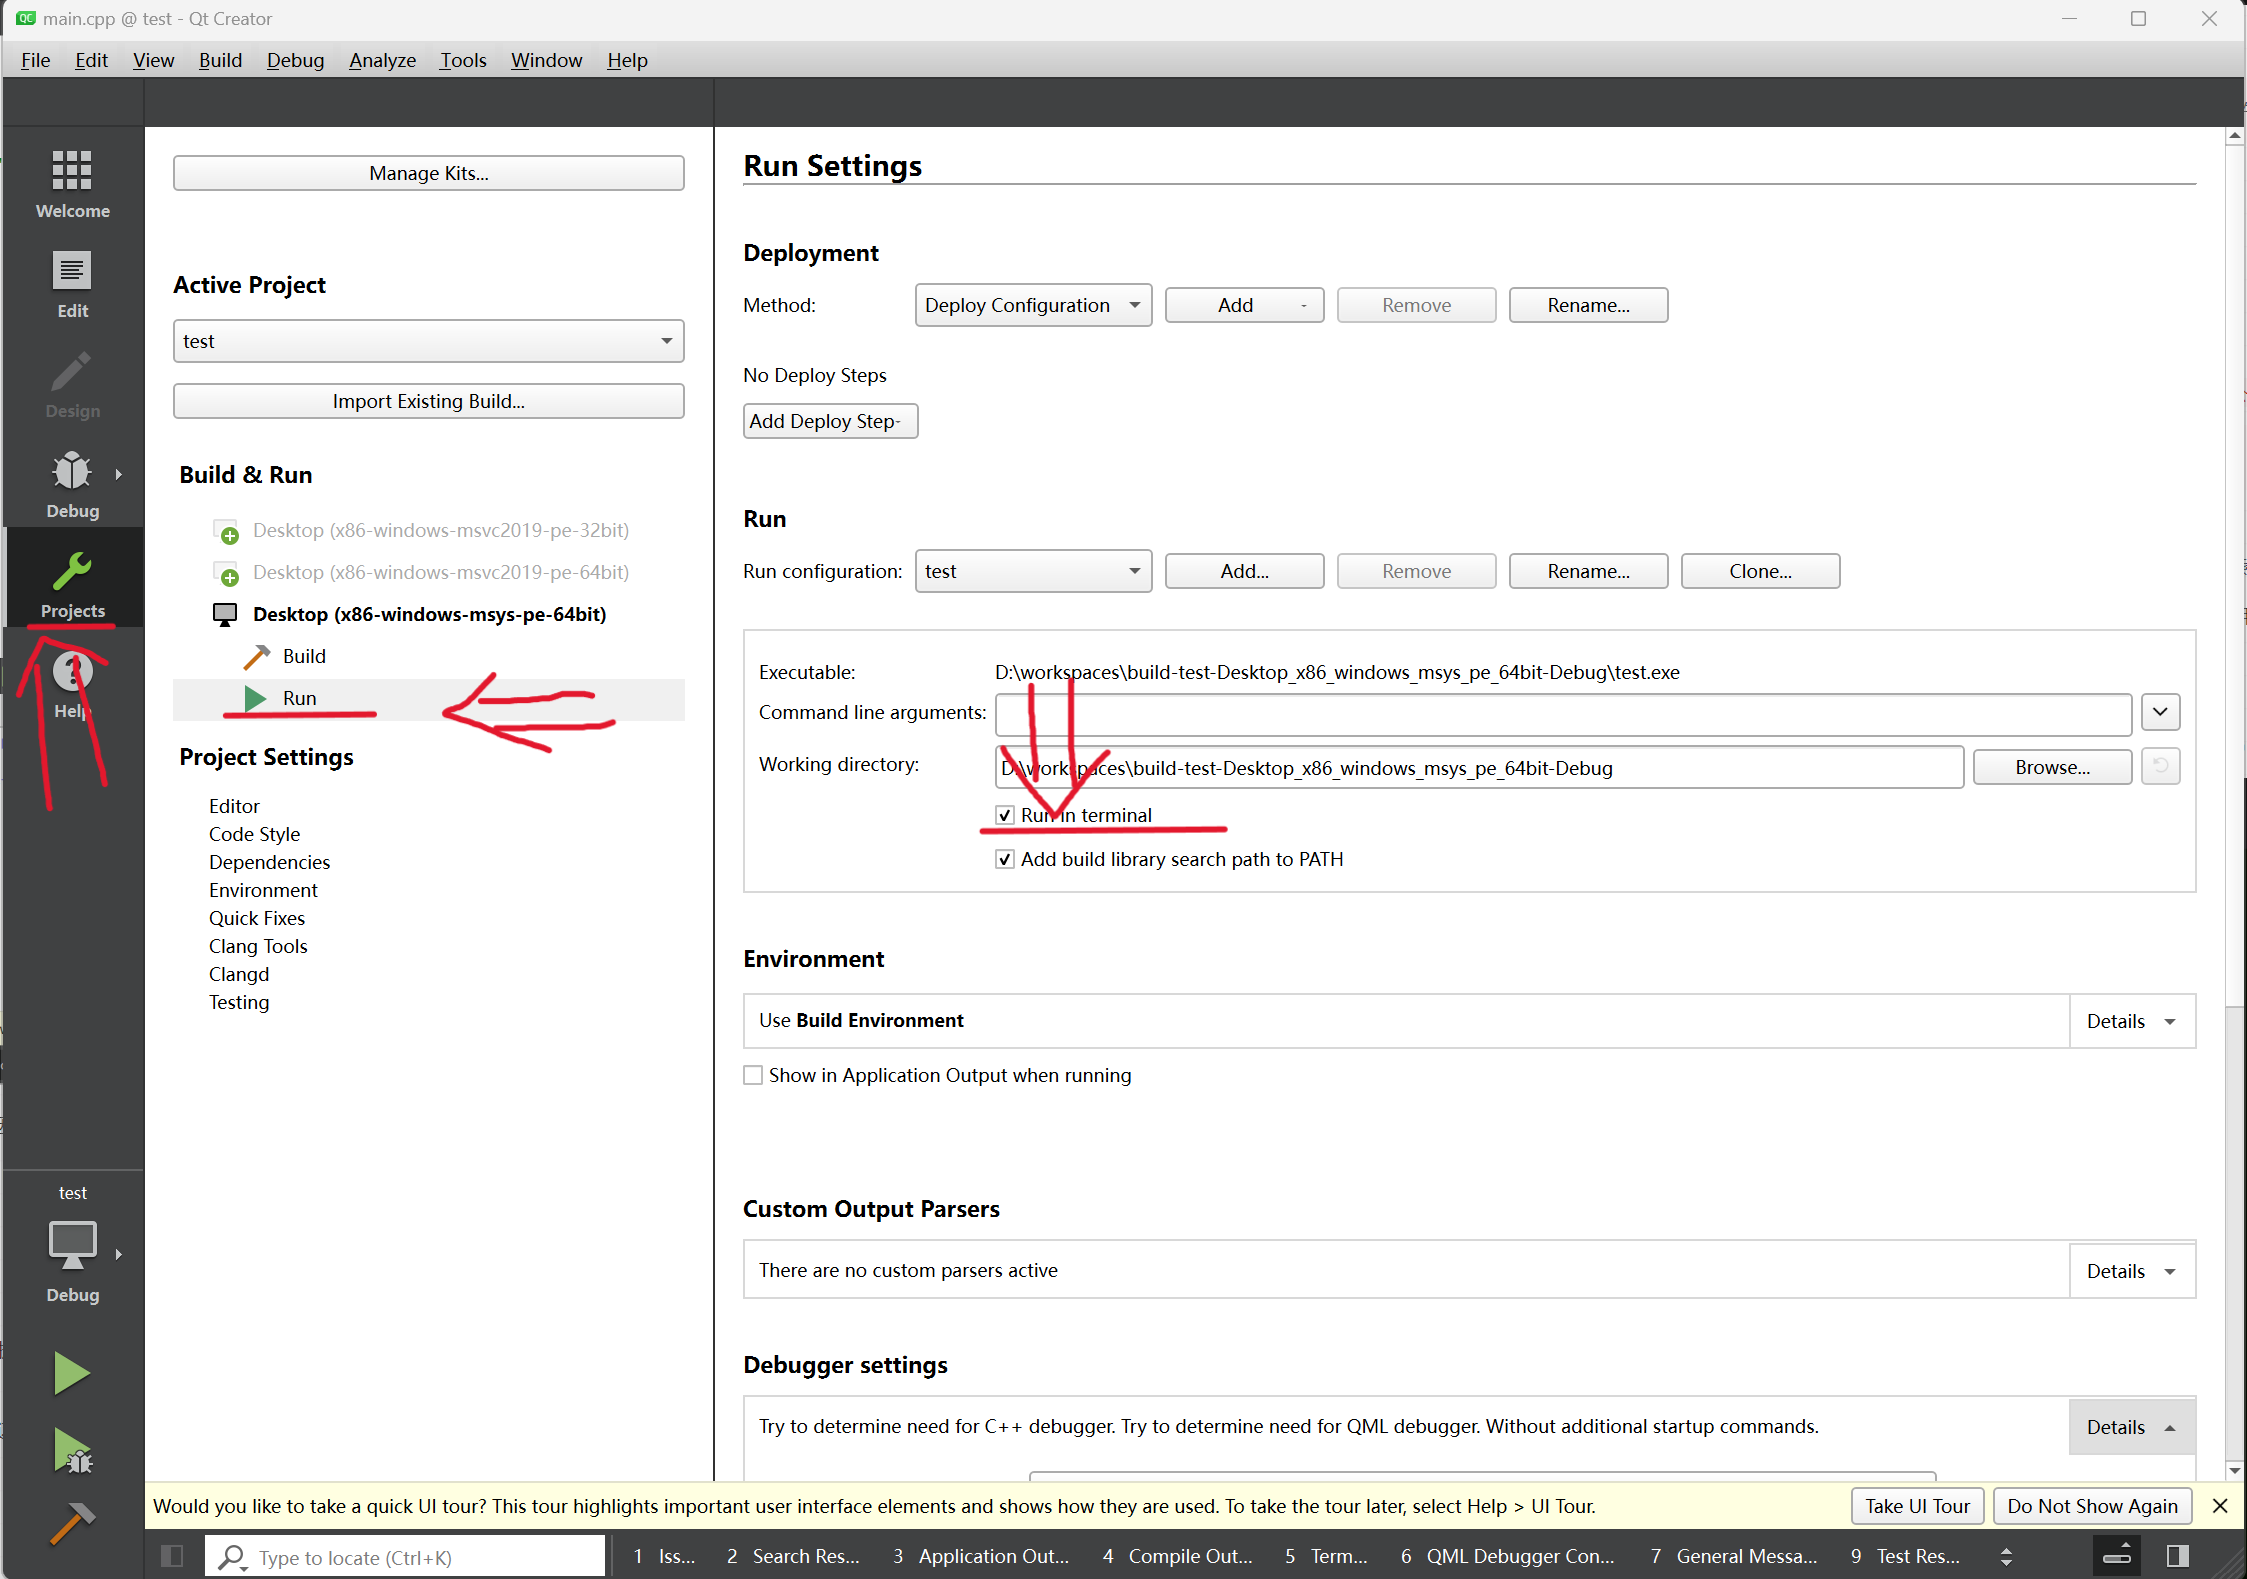Open Compile Output pane

[x=1177, y=1556]
